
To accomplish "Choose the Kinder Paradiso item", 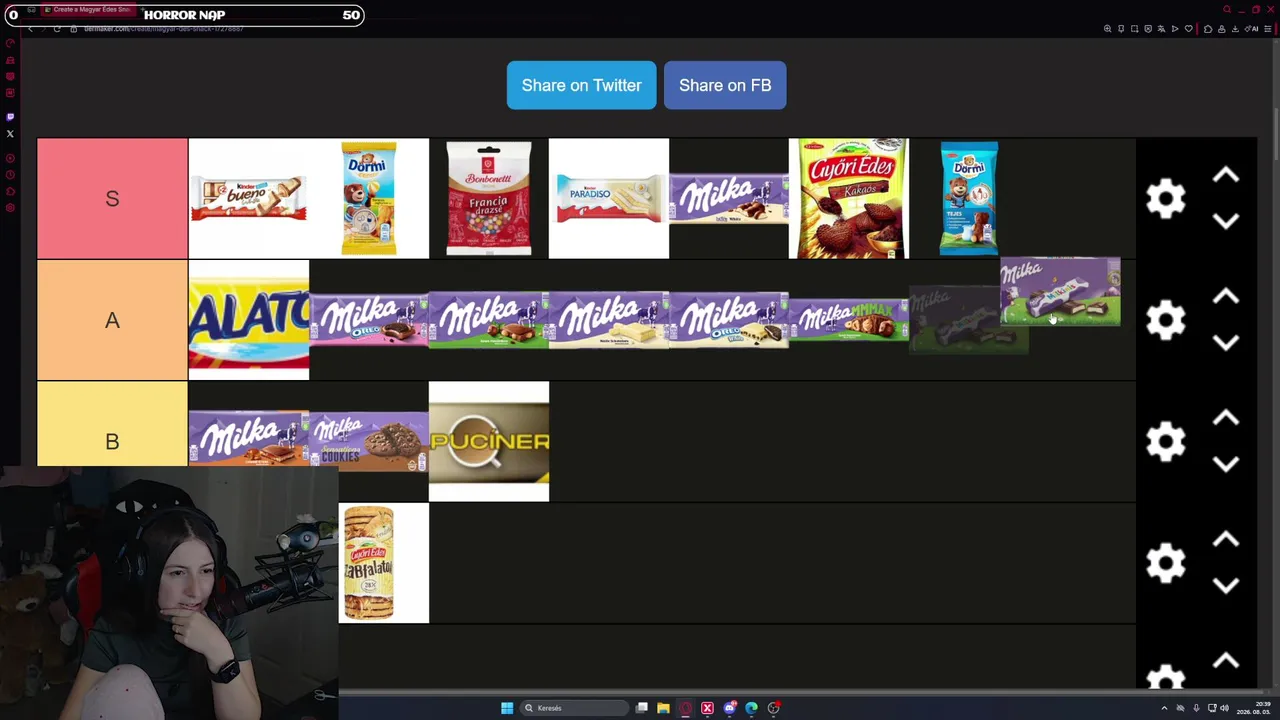I will (x=609, y=198).
